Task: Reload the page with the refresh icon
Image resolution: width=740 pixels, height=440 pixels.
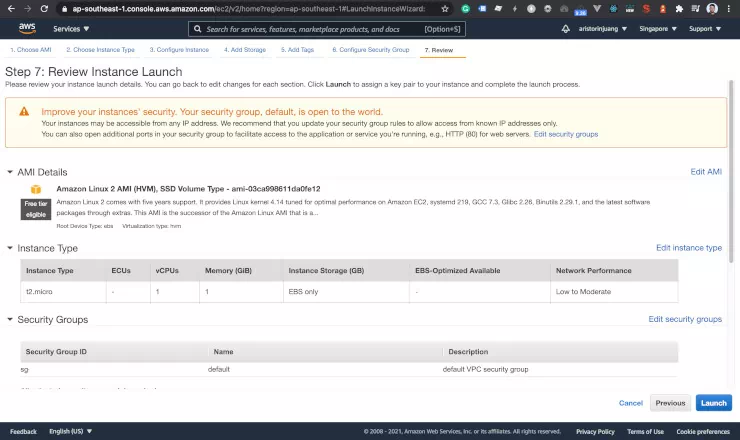Action: coord(44,8)
